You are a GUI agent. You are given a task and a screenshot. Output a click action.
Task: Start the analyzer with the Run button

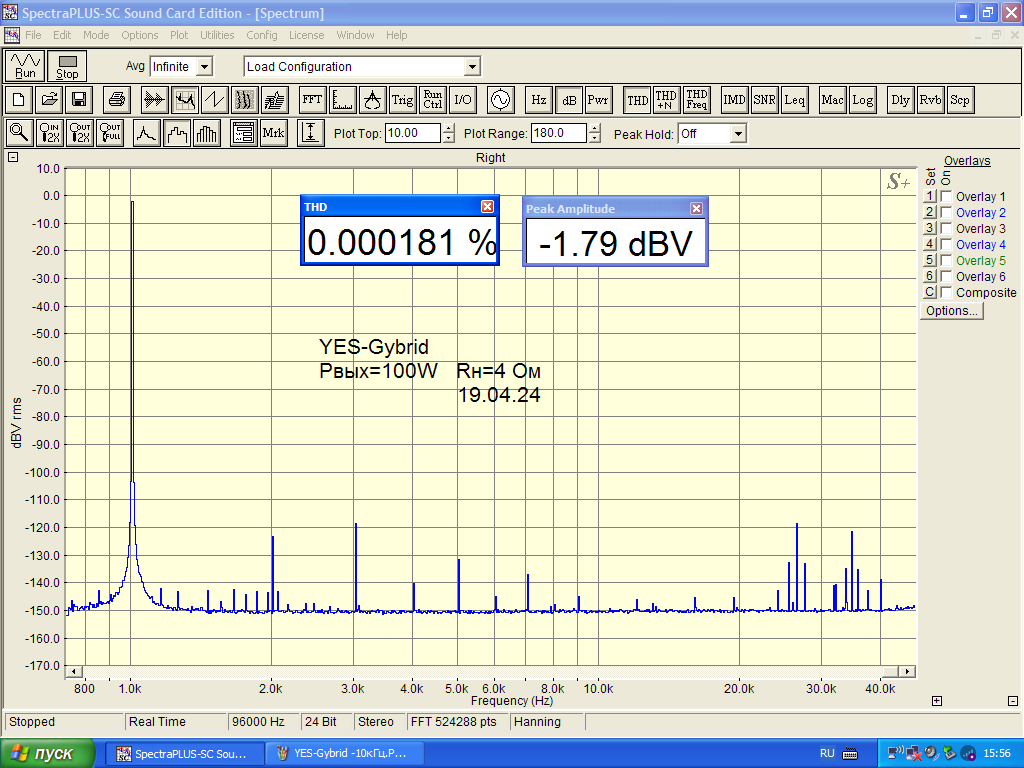25,67
